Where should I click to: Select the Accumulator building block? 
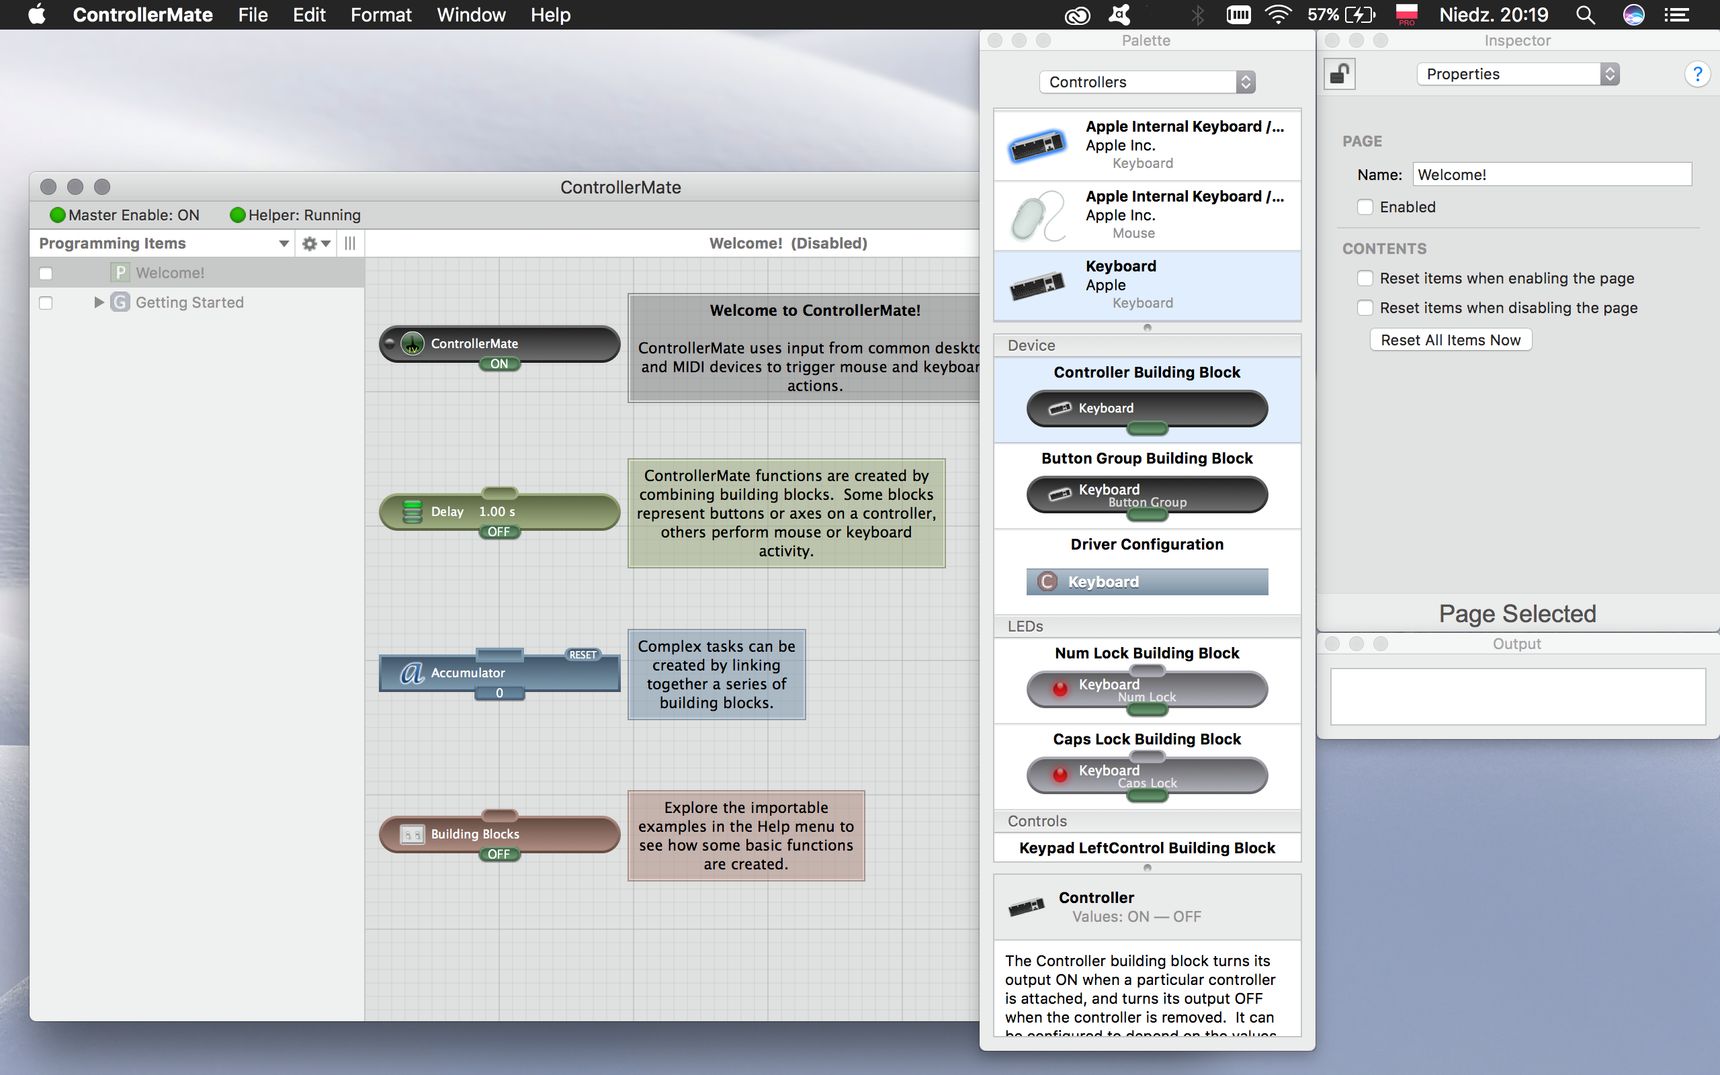click(x=499, y=673)
